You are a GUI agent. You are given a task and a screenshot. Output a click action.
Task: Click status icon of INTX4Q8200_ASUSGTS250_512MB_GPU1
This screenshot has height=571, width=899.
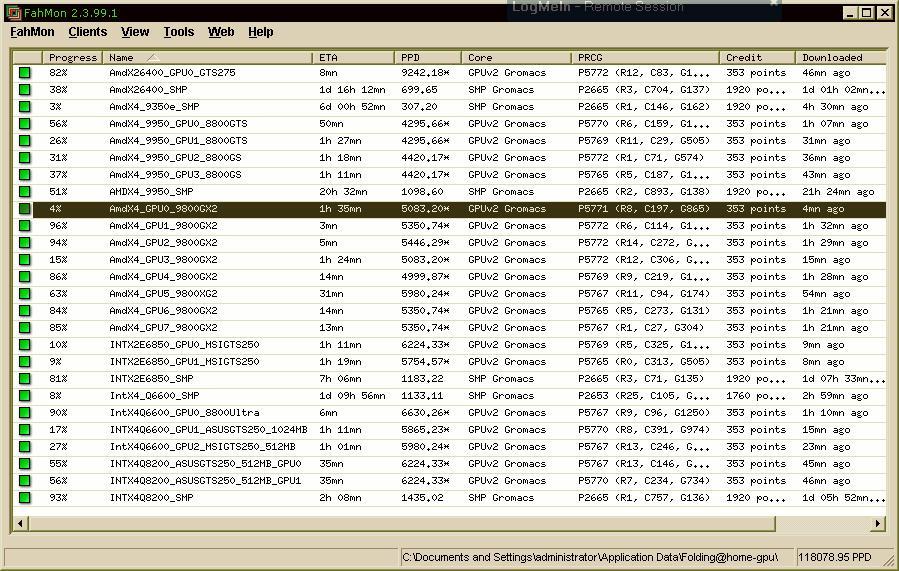click(x=25, y=481)
